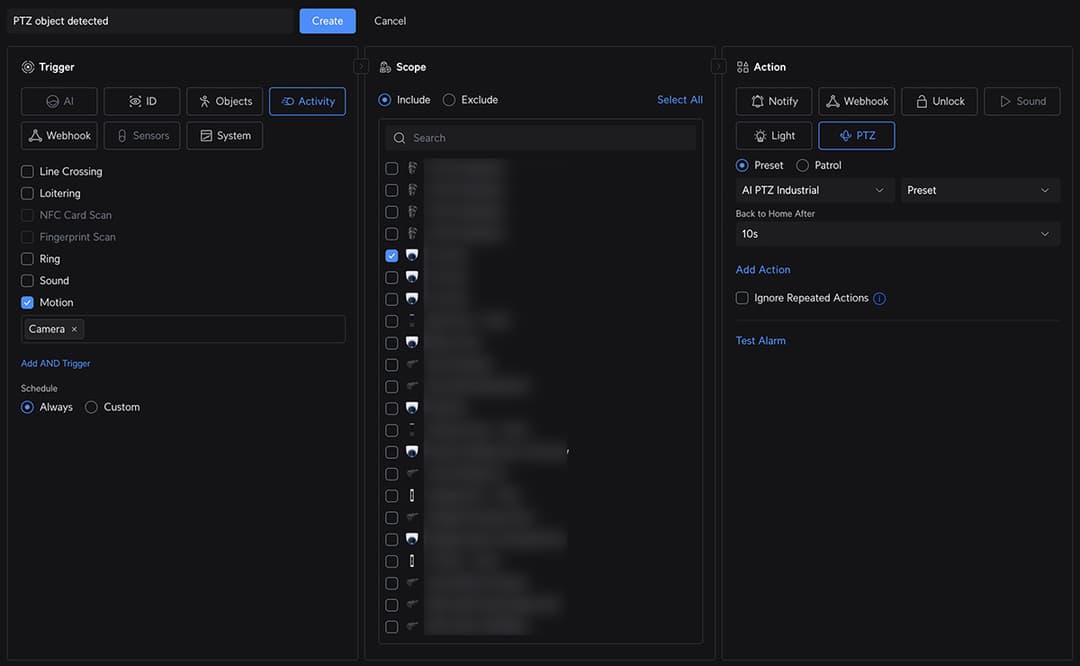Open the Preset selection dropdown

[980, 190]
